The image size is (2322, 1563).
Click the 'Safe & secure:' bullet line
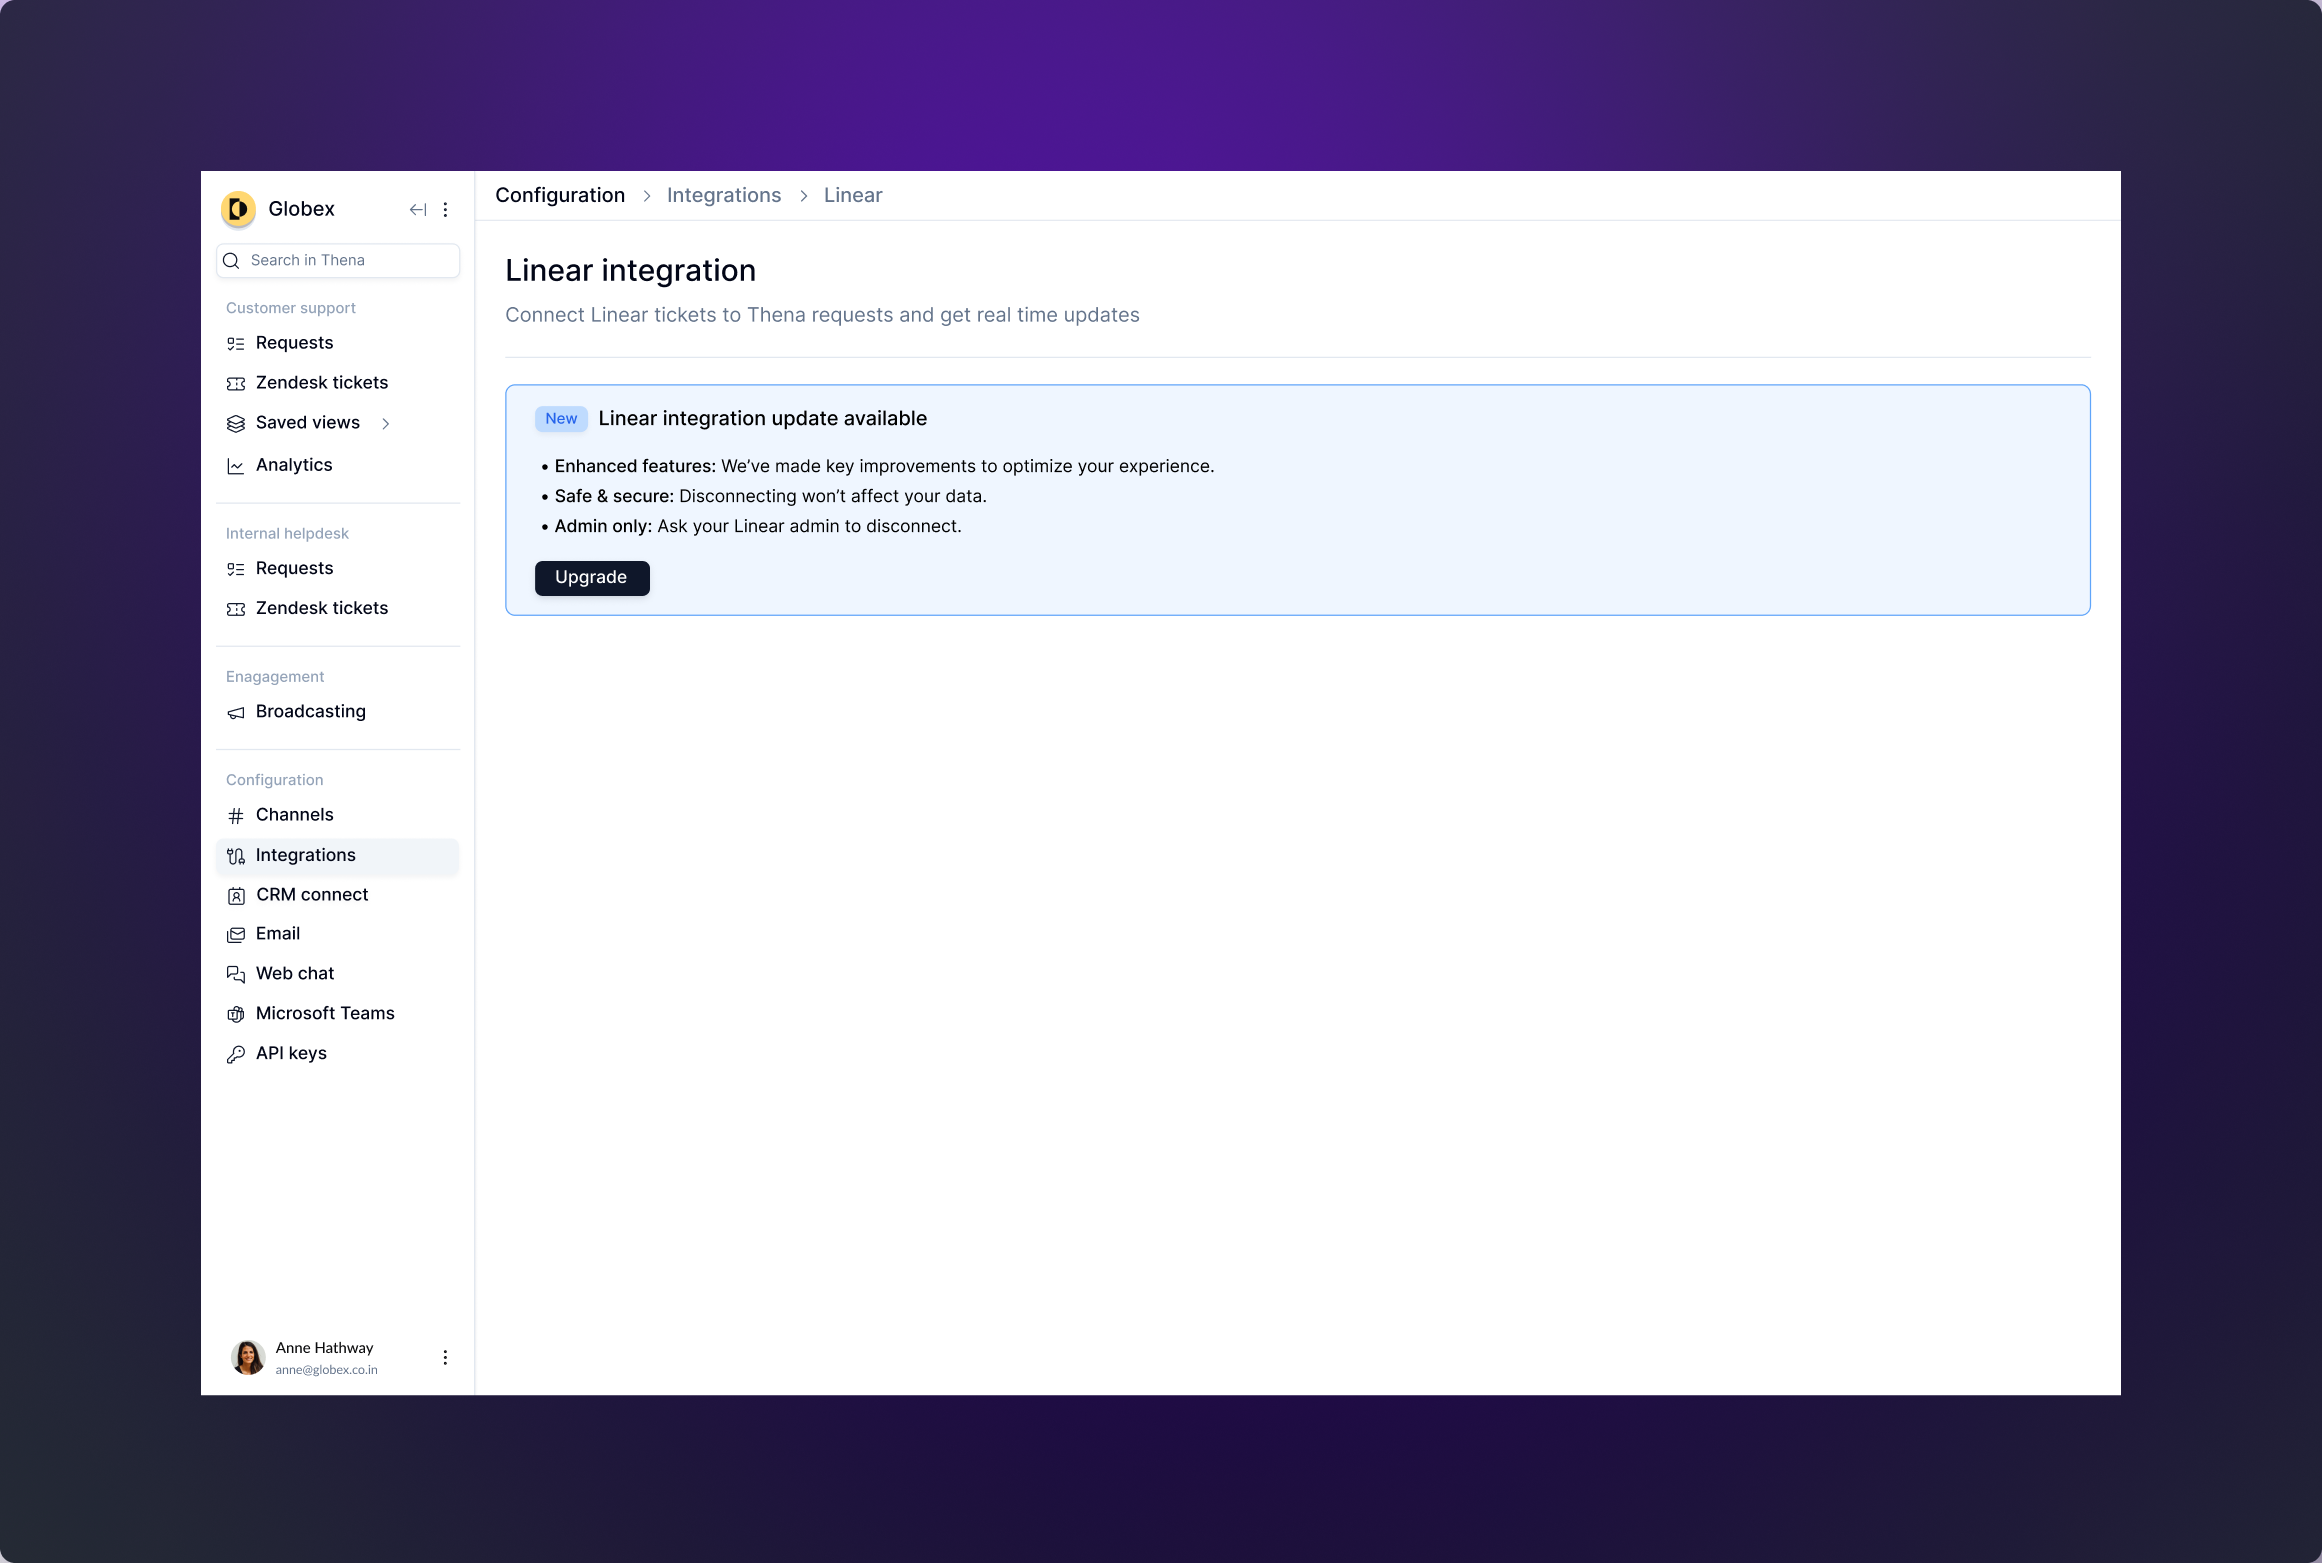pyautogui.click(x=764, y=497)
